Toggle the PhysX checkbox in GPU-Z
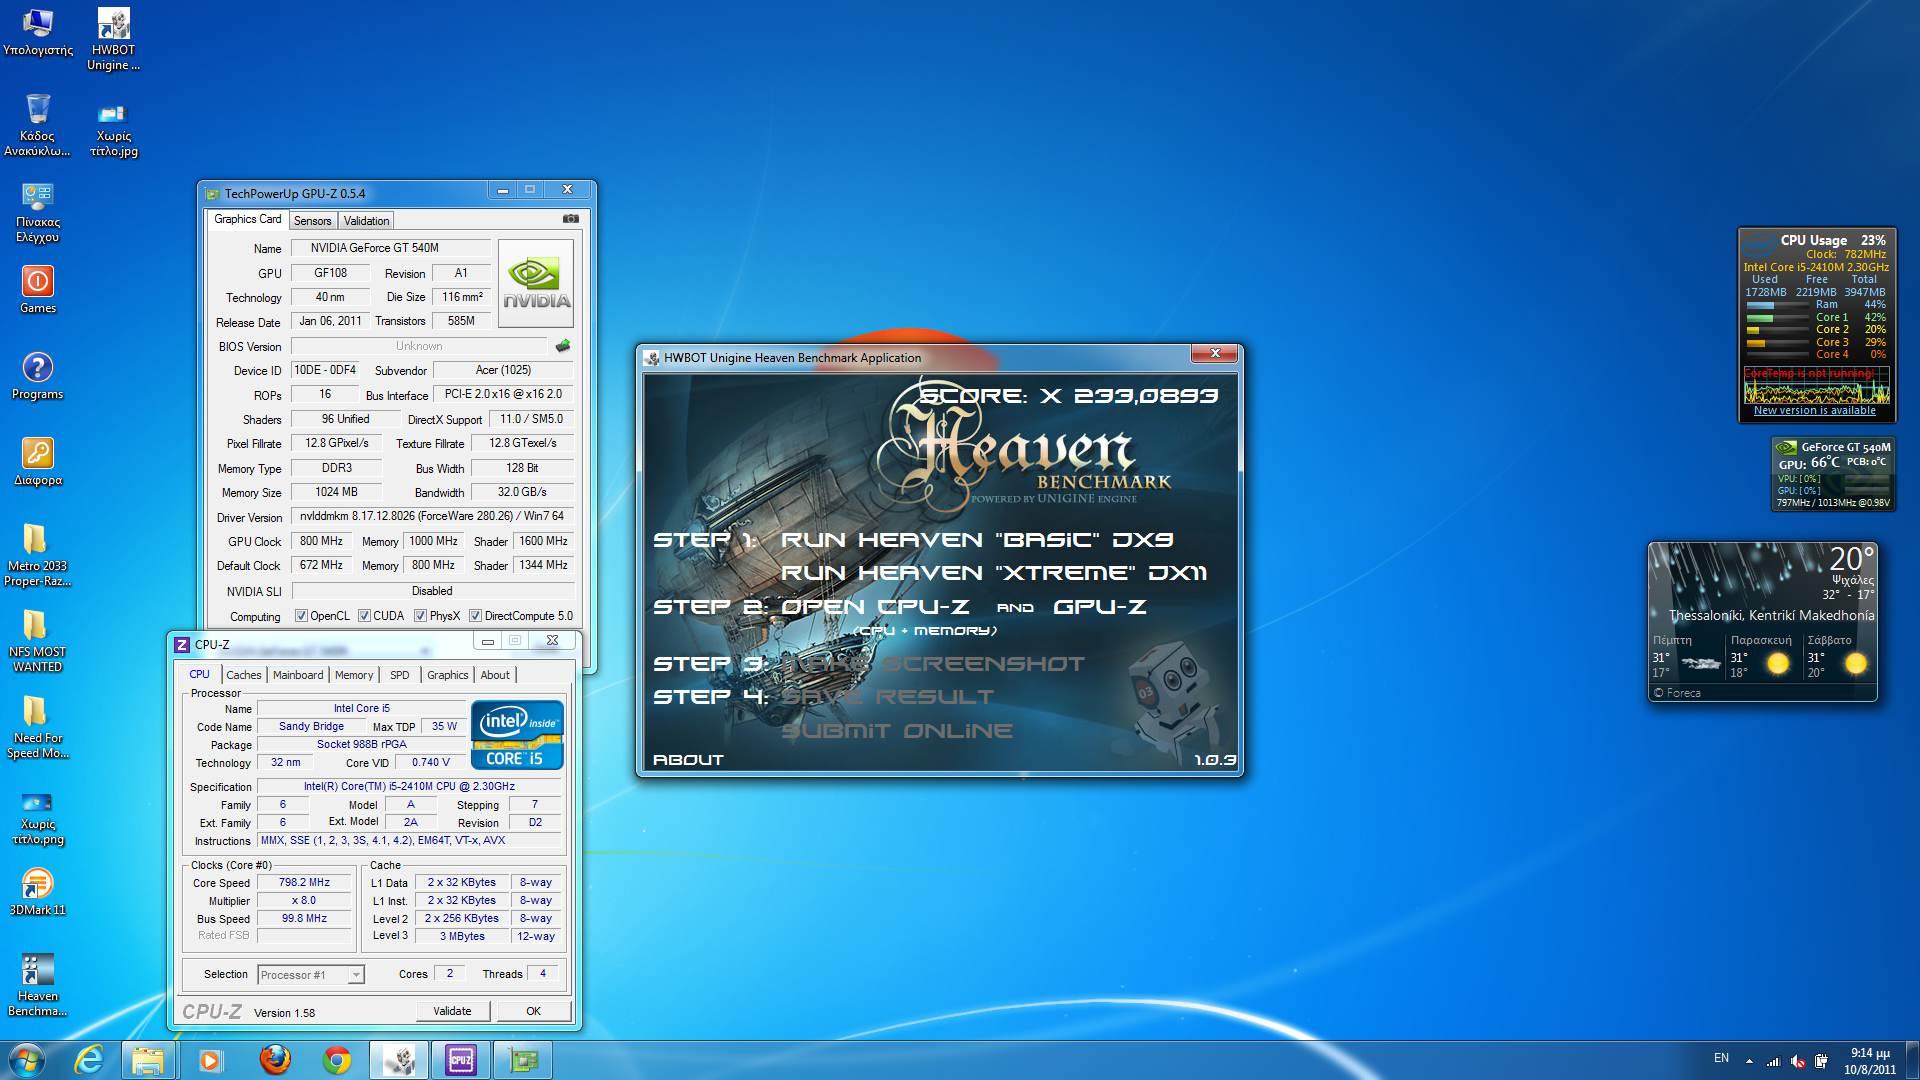 coord(420,616)
